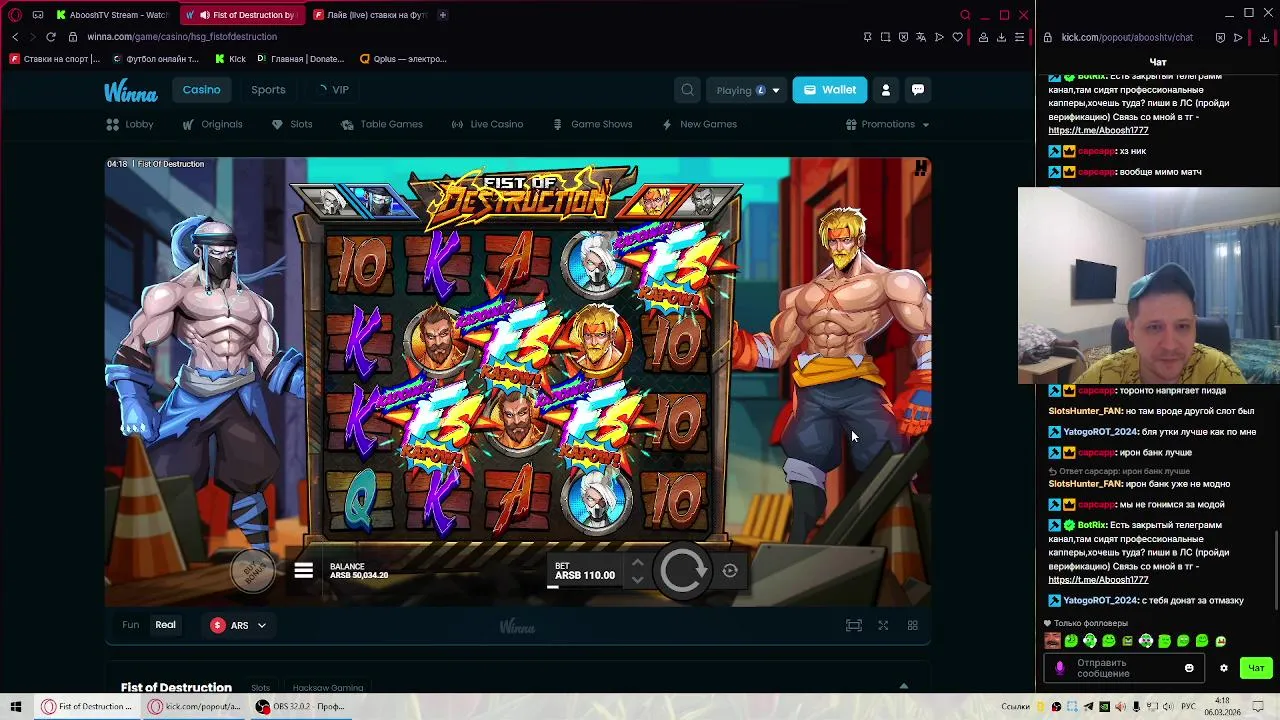Open the Winna chat bubble icon
Image resolution: width=1280 pixels, height=720 pixels.
click(x=917, y=90)
